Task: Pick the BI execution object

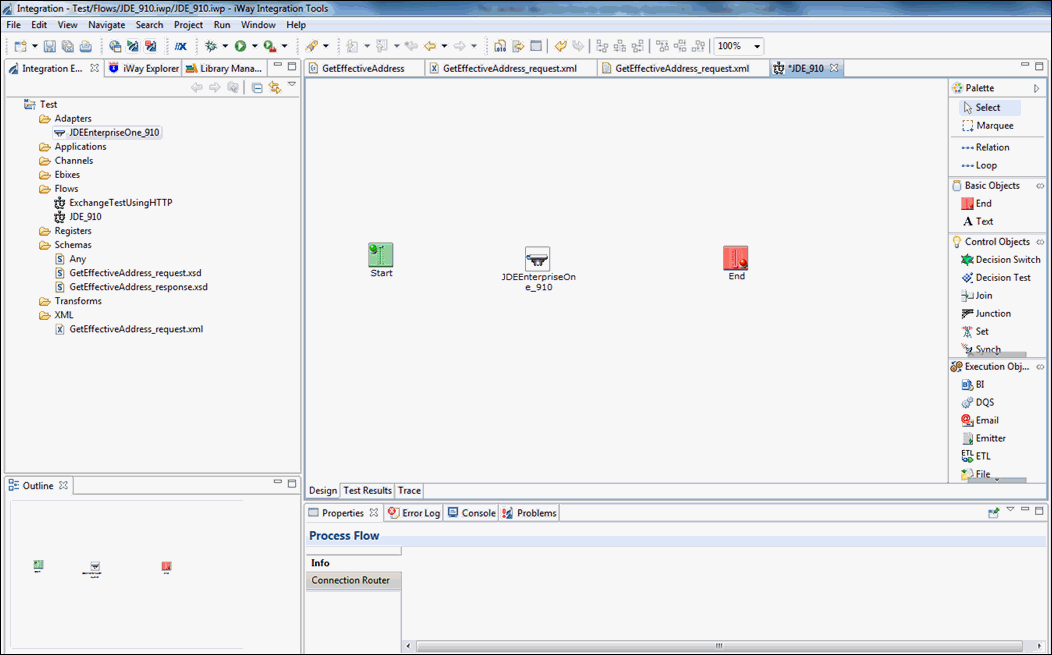Action: point(973,385)
